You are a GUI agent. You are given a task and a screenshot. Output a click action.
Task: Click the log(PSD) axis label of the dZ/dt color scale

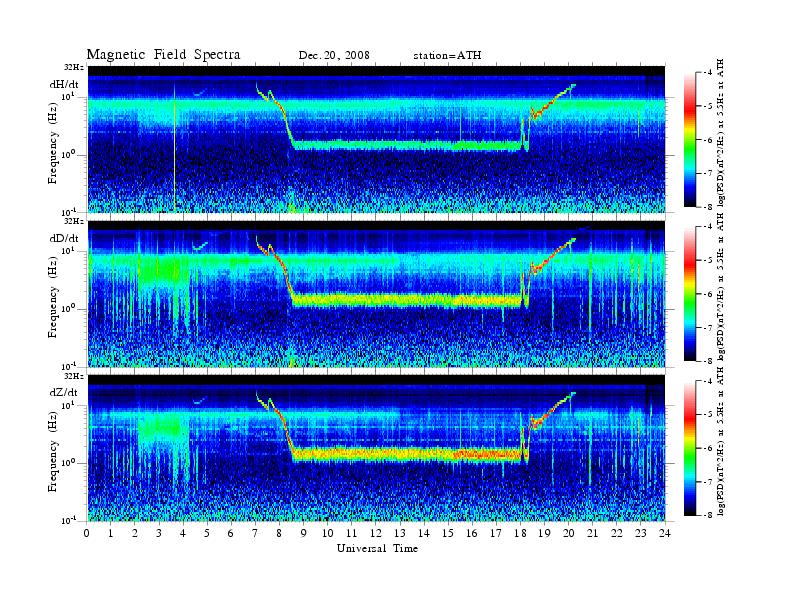tap(720, 442)
